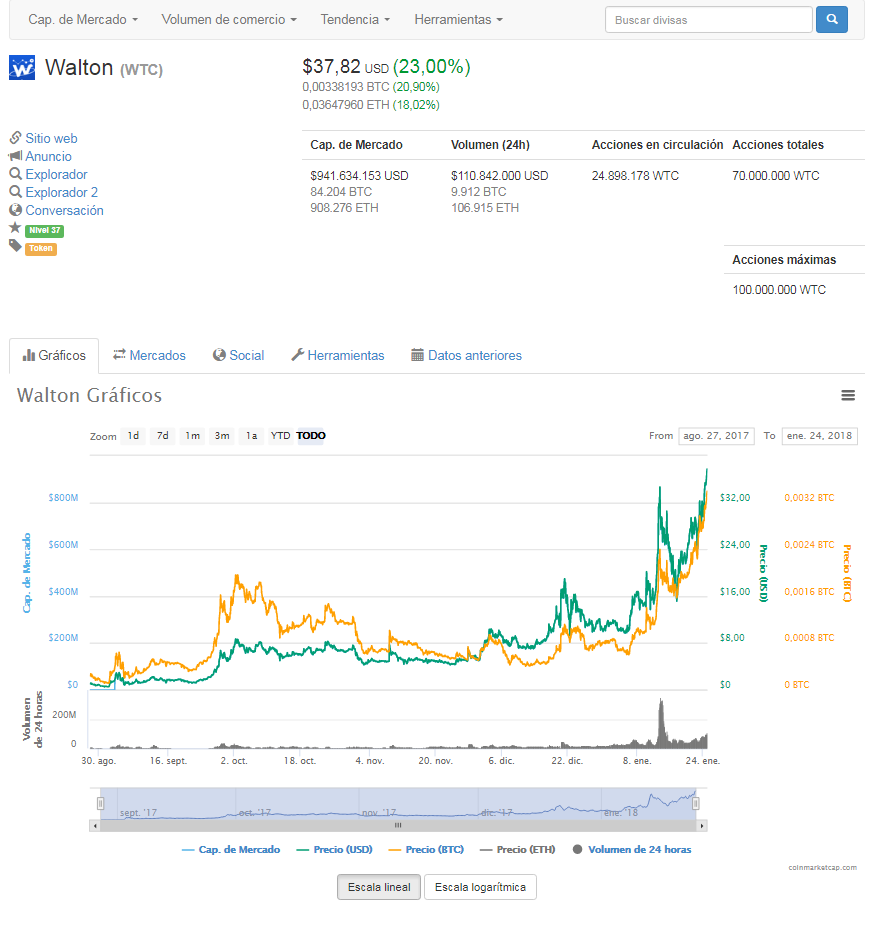Open the Herramientas tab with wrench icon

[x=338, y=356]
